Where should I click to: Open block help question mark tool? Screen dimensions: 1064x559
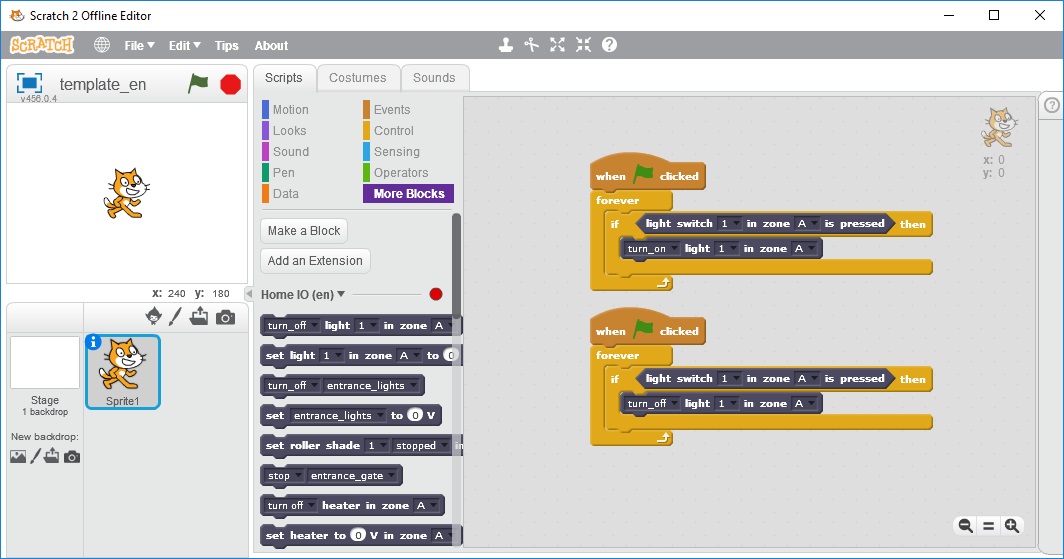click(x=609, y=45)
